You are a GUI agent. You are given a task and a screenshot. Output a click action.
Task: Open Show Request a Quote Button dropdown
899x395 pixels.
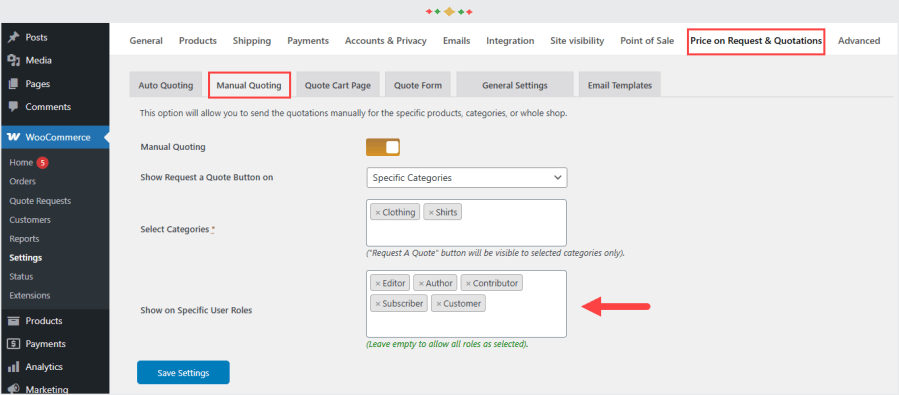[x=467, y=178]
